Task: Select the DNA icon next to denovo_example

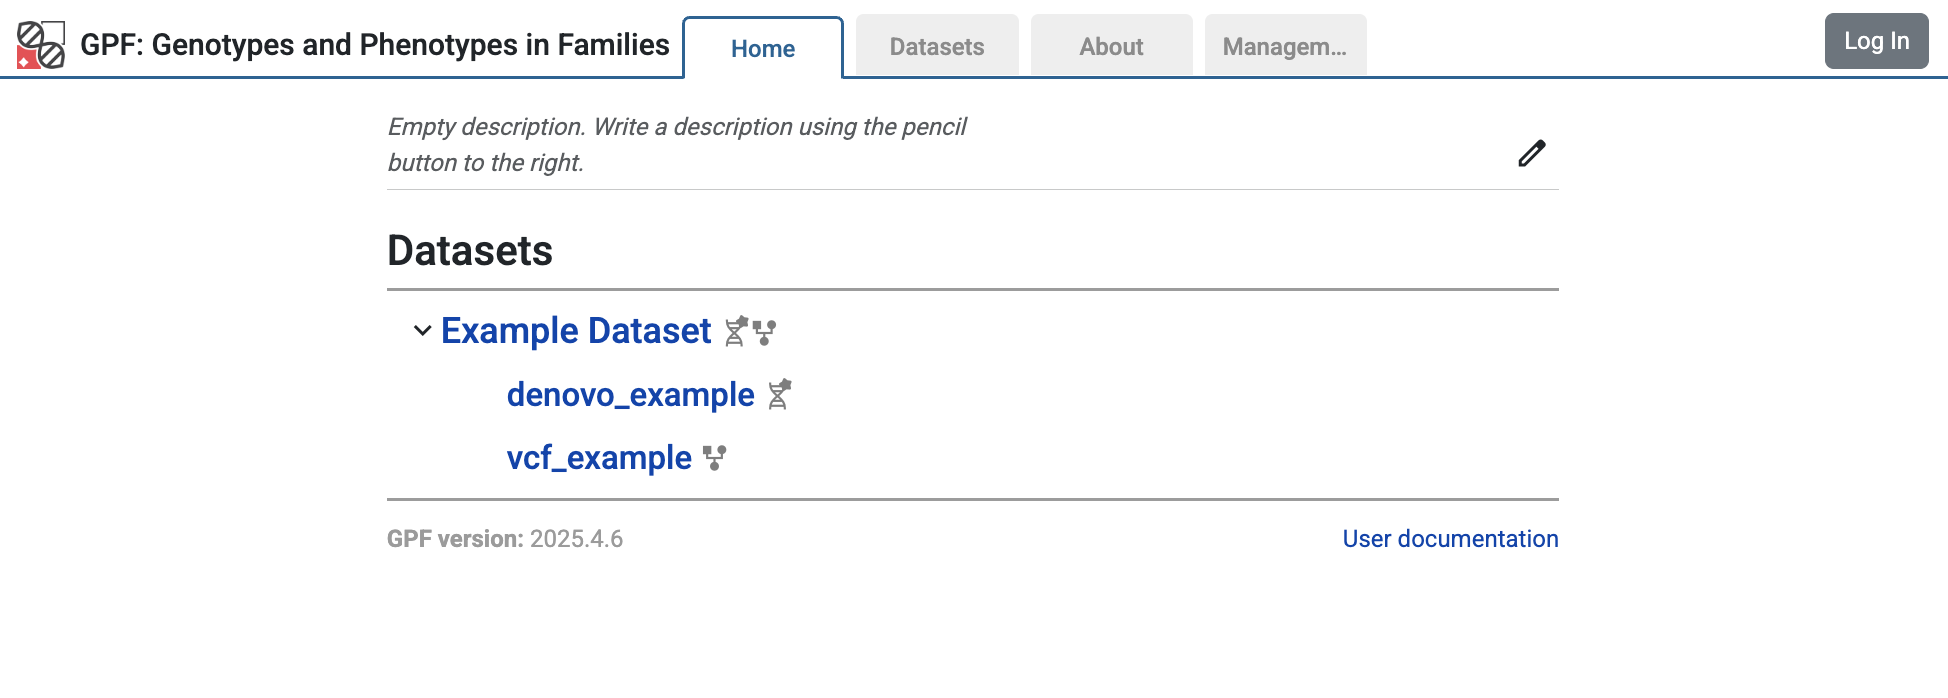Action: [780, 395]
